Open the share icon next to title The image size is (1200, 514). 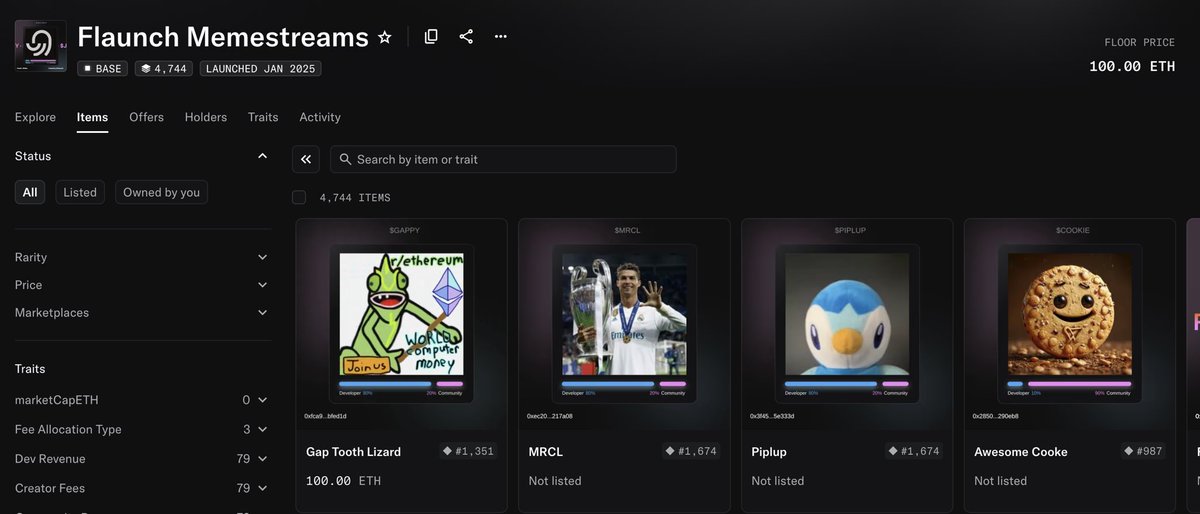point(466,36)
